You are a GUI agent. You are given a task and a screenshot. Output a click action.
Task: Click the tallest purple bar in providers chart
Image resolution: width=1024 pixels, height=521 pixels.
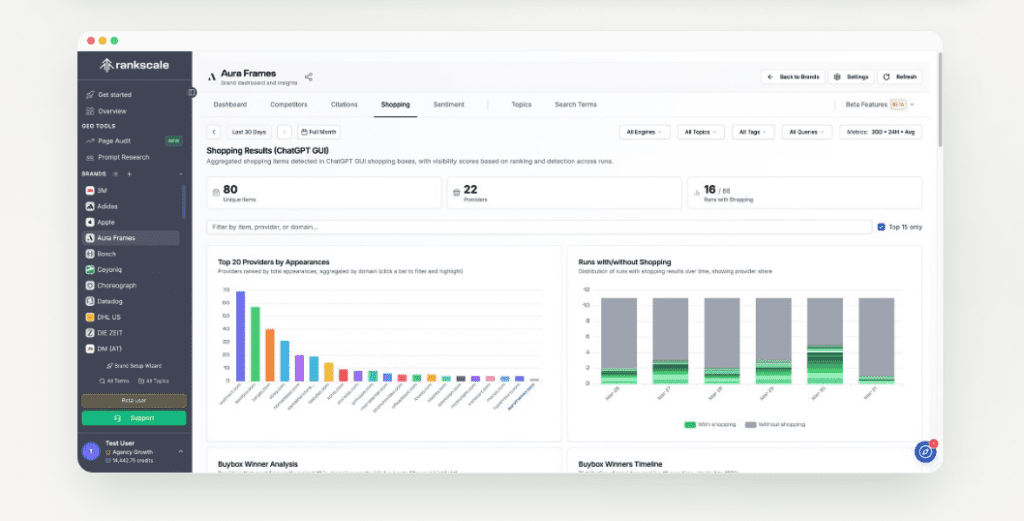[x=240, y=336]
